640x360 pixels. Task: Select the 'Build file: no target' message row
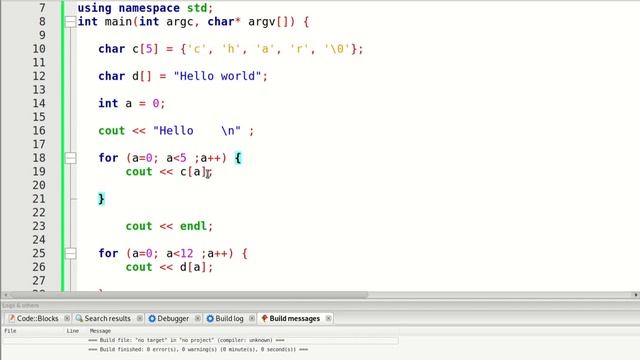201,340
